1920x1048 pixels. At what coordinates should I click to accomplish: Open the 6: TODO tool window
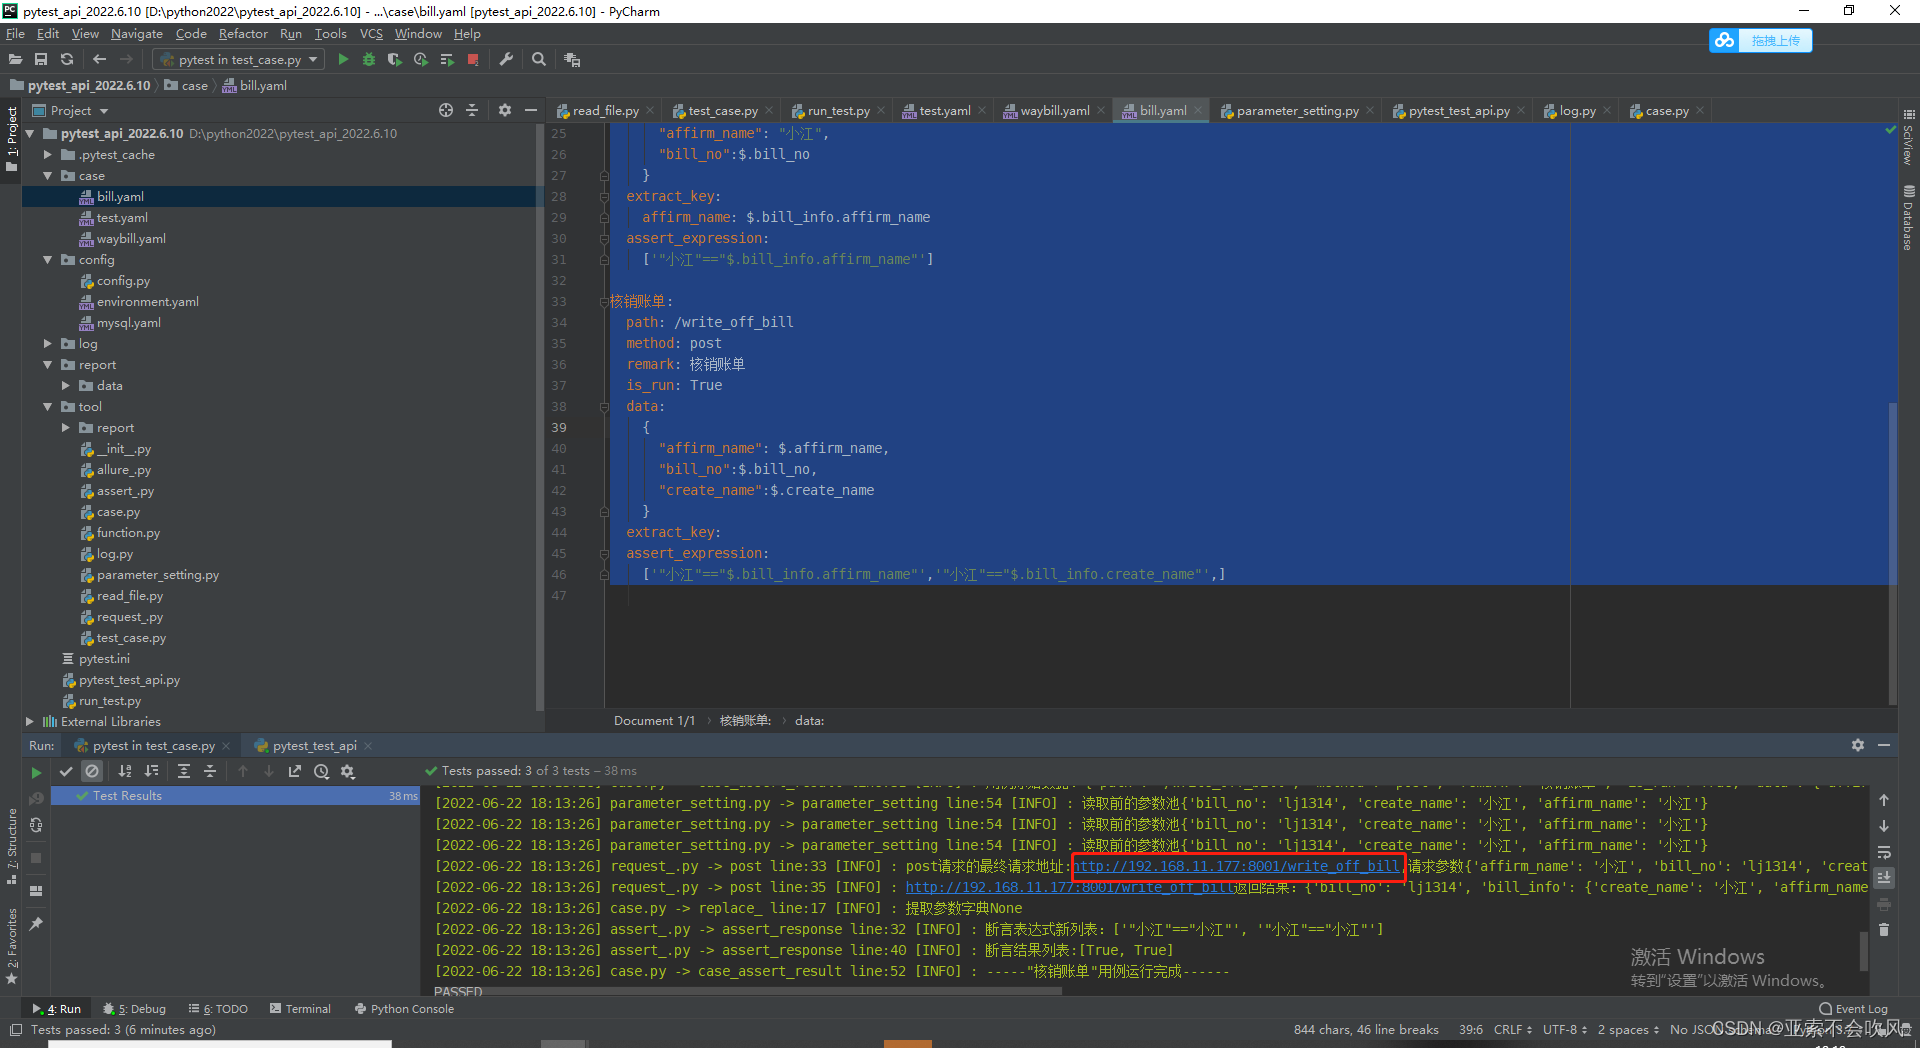[x=219, y=1009]
